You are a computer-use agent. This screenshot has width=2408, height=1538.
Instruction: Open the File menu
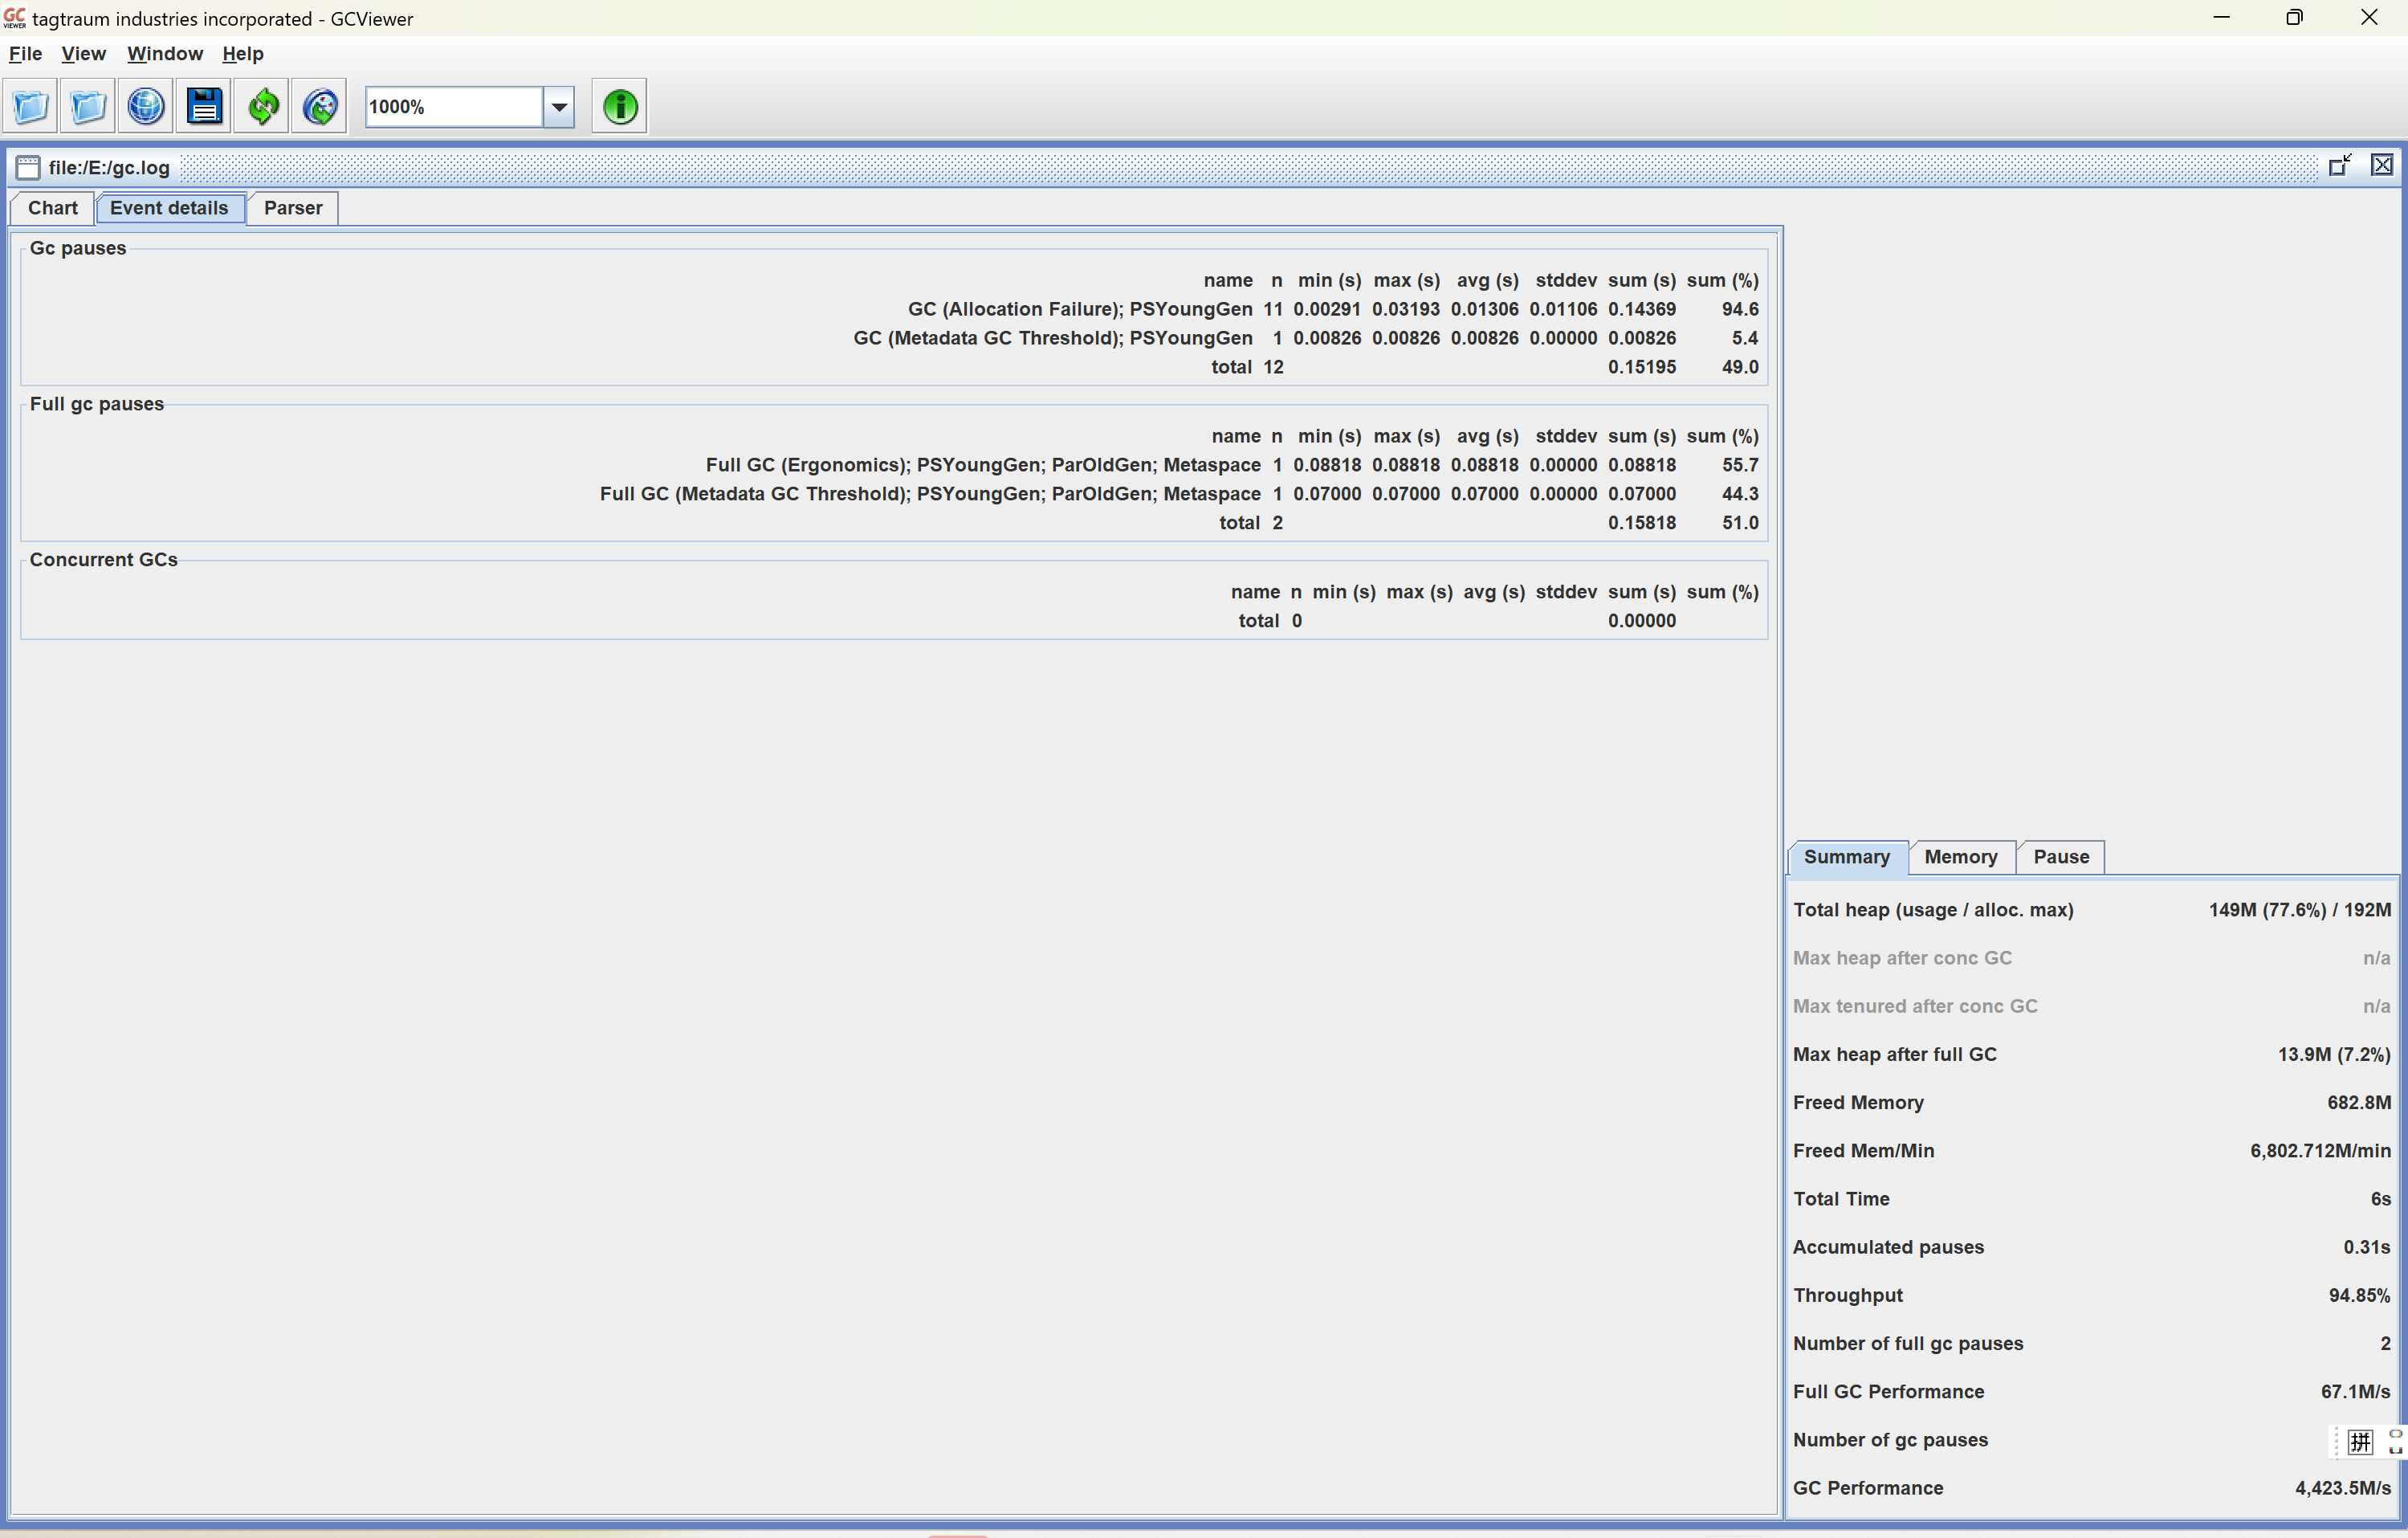[x=25, y=54]
